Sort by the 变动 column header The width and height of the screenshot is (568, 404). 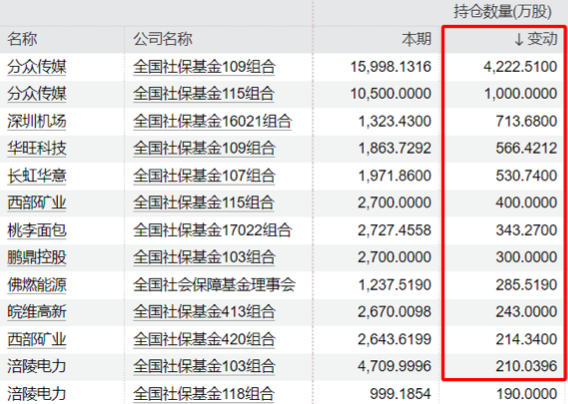(x=536, y=39)
